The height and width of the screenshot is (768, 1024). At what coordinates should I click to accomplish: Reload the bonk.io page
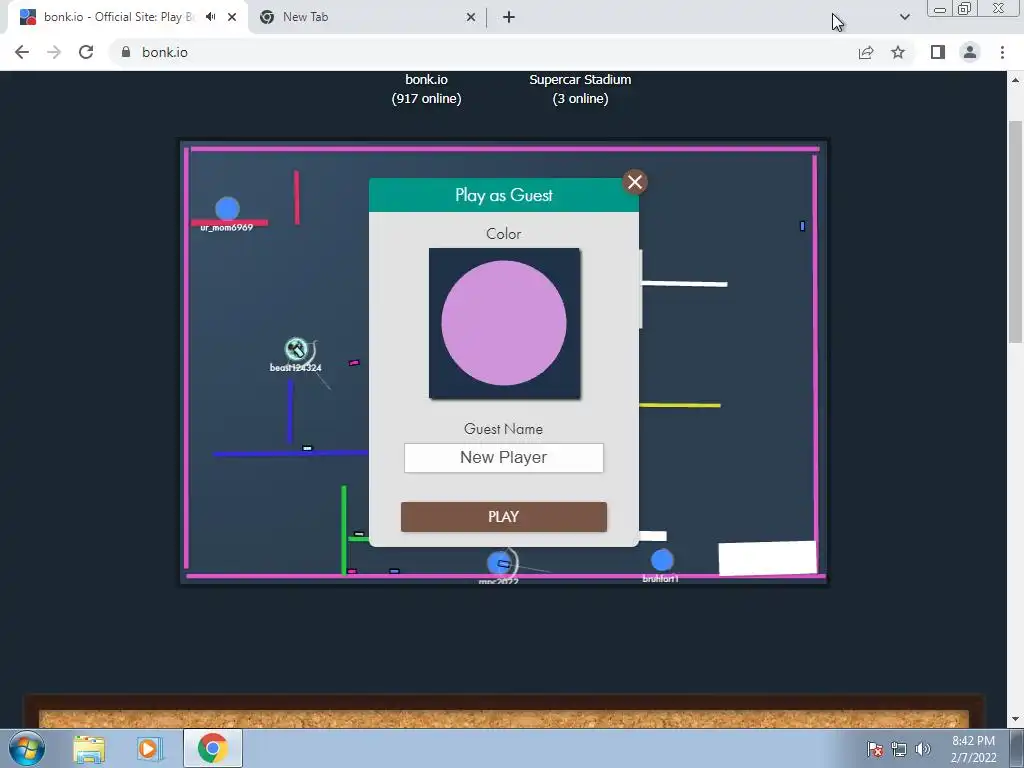coord(86,52)
